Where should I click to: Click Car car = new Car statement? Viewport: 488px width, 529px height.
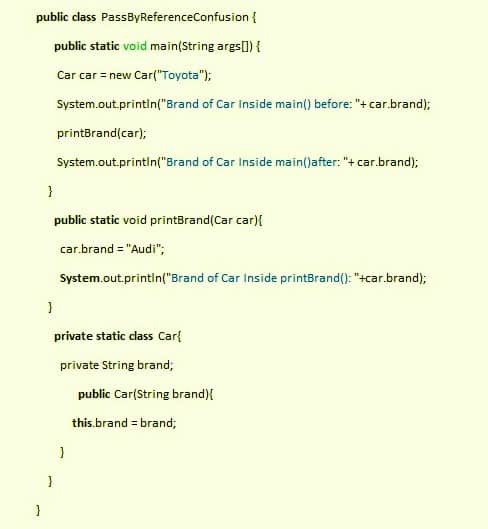coord(134,75)
